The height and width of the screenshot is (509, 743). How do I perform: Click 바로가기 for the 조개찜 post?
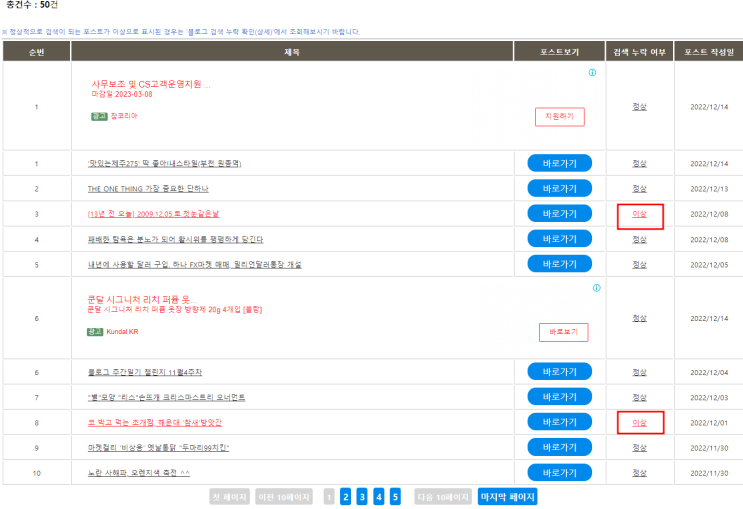coord(560,422)
